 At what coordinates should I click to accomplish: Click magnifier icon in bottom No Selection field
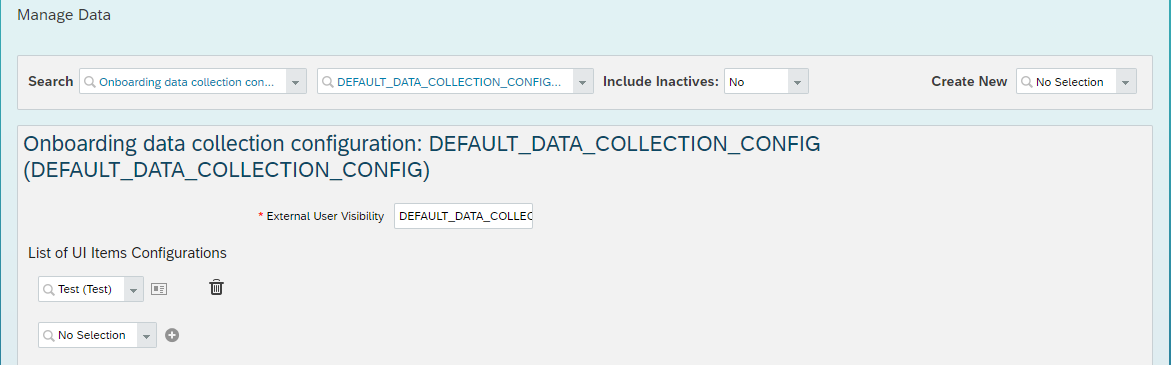[49, 336]
